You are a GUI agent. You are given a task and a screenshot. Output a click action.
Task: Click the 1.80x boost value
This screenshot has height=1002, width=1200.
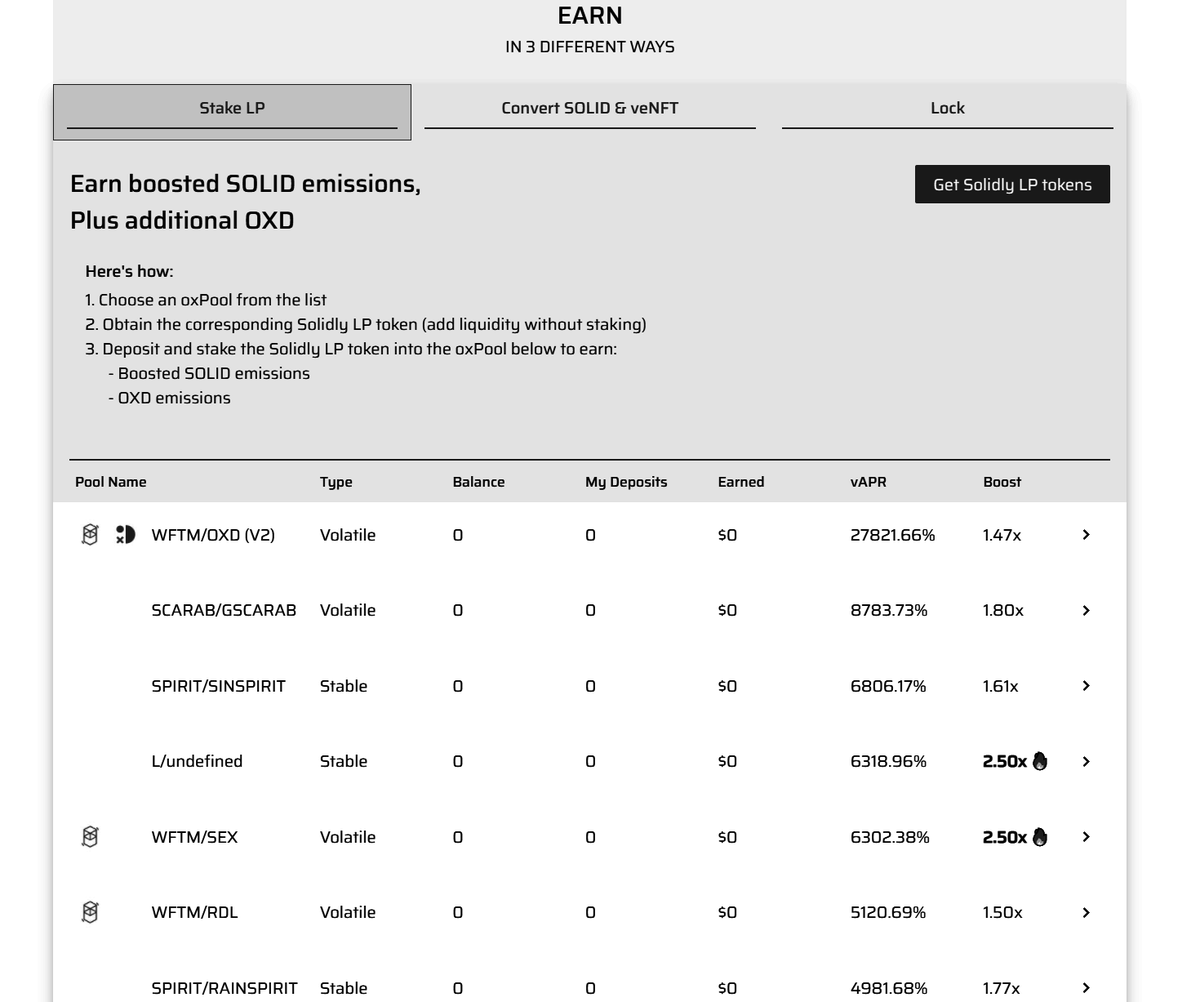[1003, 610]
